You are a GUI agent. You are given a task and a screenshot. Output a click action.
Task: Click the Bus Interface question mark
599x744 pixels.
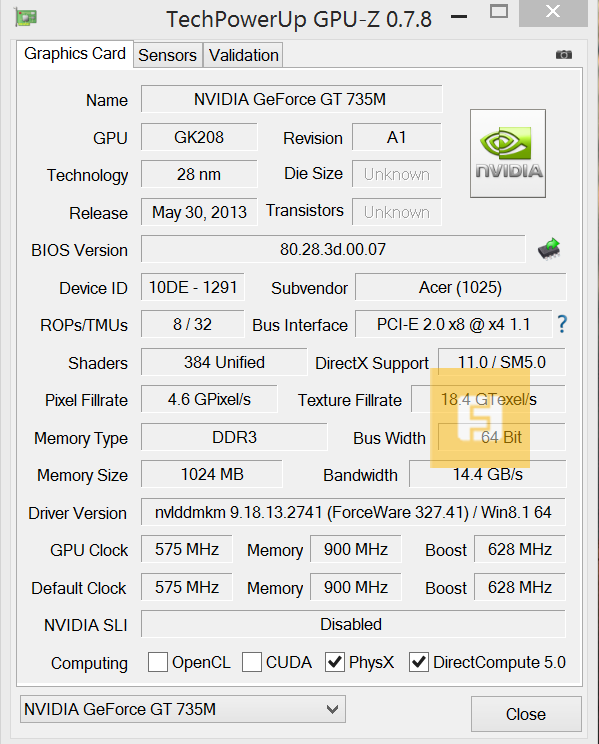point(562,324)
